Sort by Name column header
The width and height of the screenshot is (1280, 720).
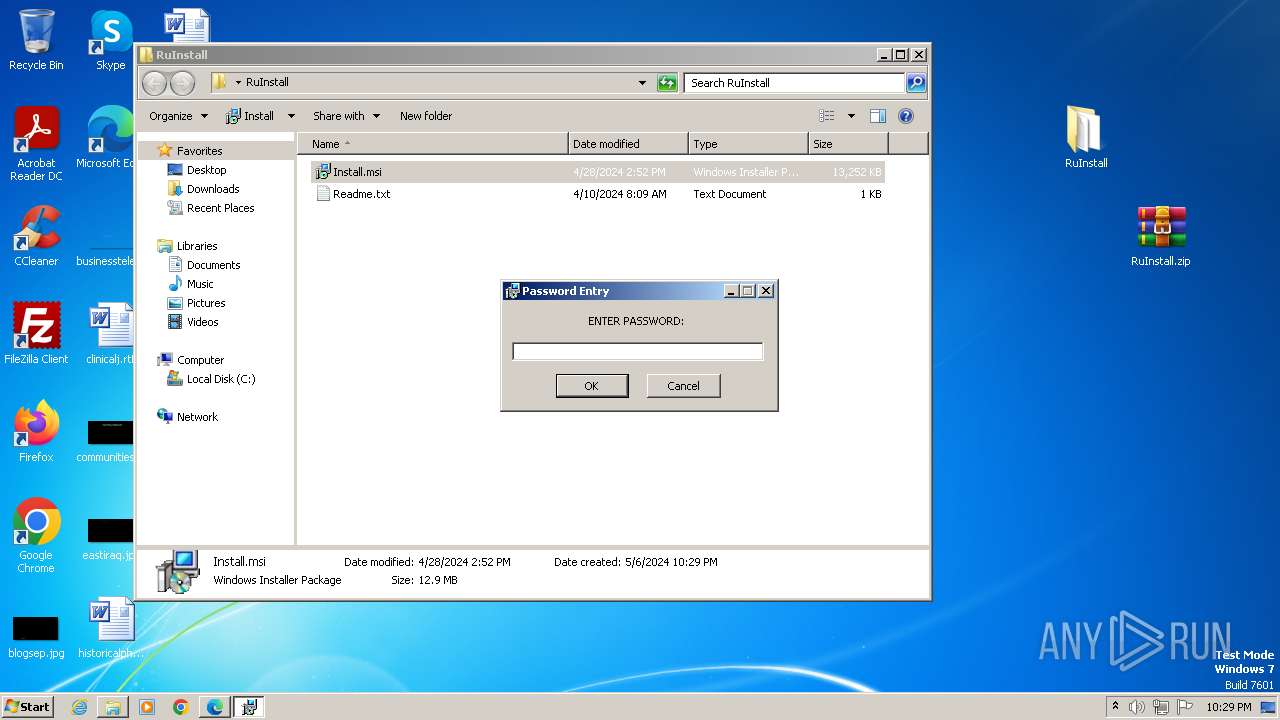432,144
